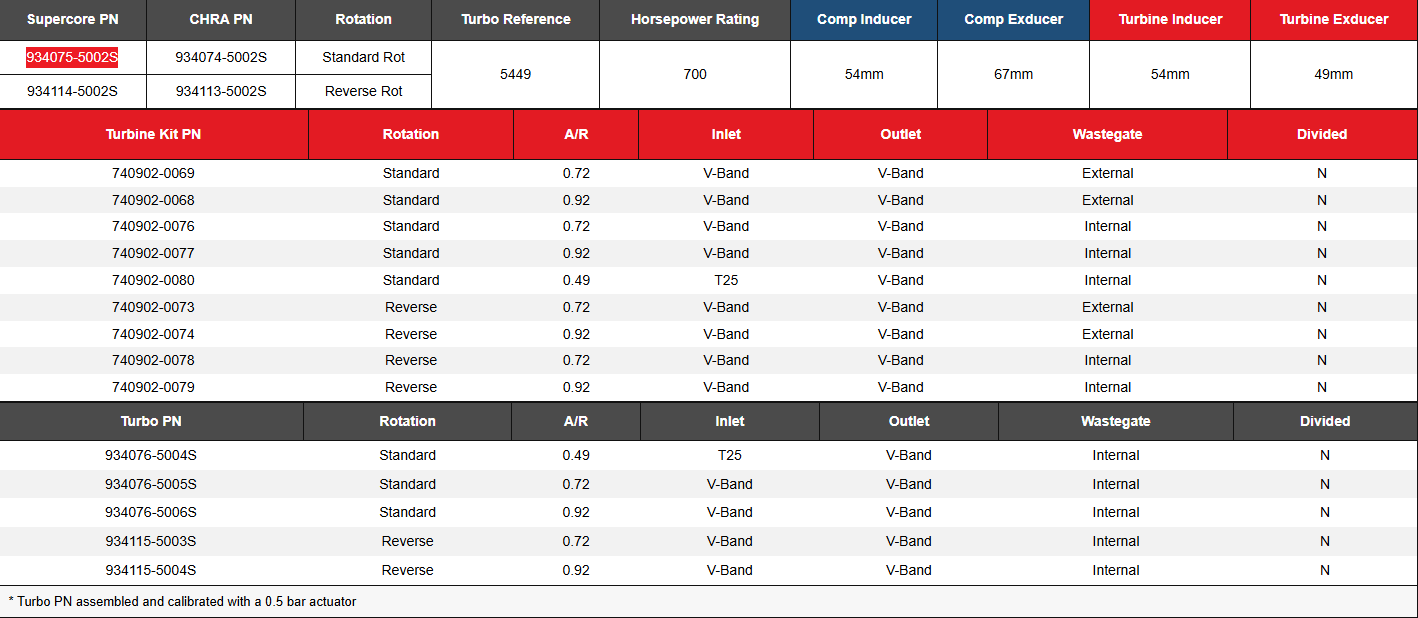Image resolution: width=1418 pixels, height=618 pixels.
Task: Select turbo part number 934115-5003S
Action: pos(151,541)
